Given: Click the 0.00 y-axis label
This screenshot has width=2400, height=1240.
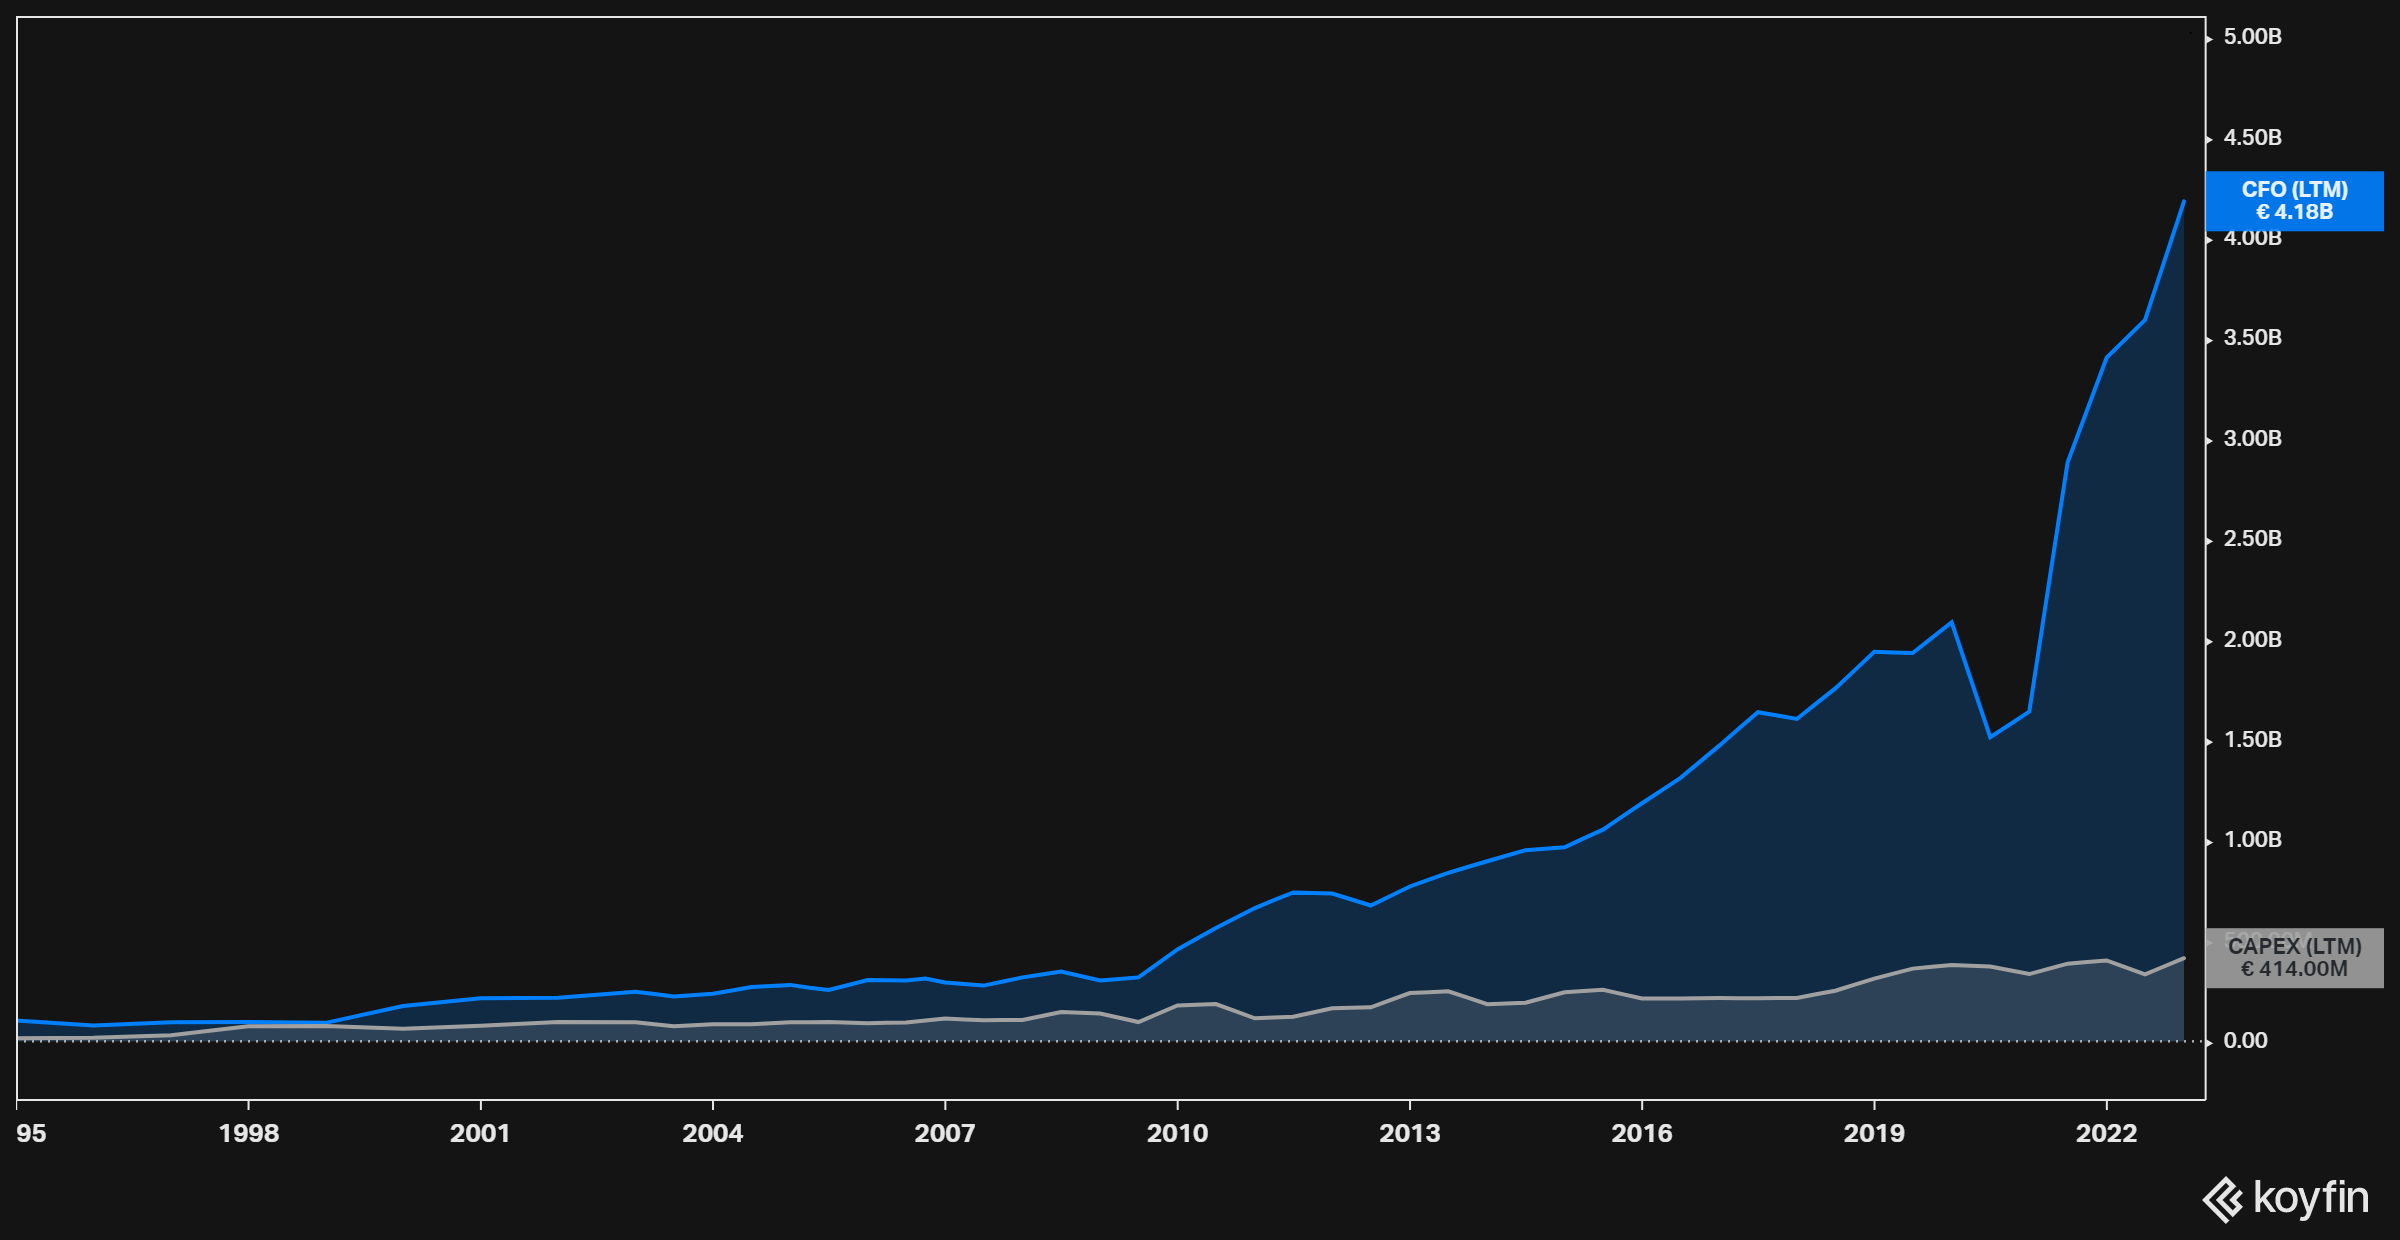Looking at the screenshot, I should (x=2245, y=1041).
